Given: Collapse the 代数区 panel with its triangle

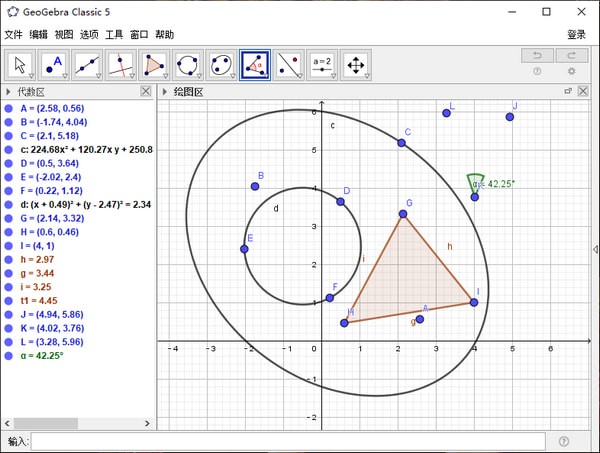Looking at the screenshot, I should click(x=8, y=92).
